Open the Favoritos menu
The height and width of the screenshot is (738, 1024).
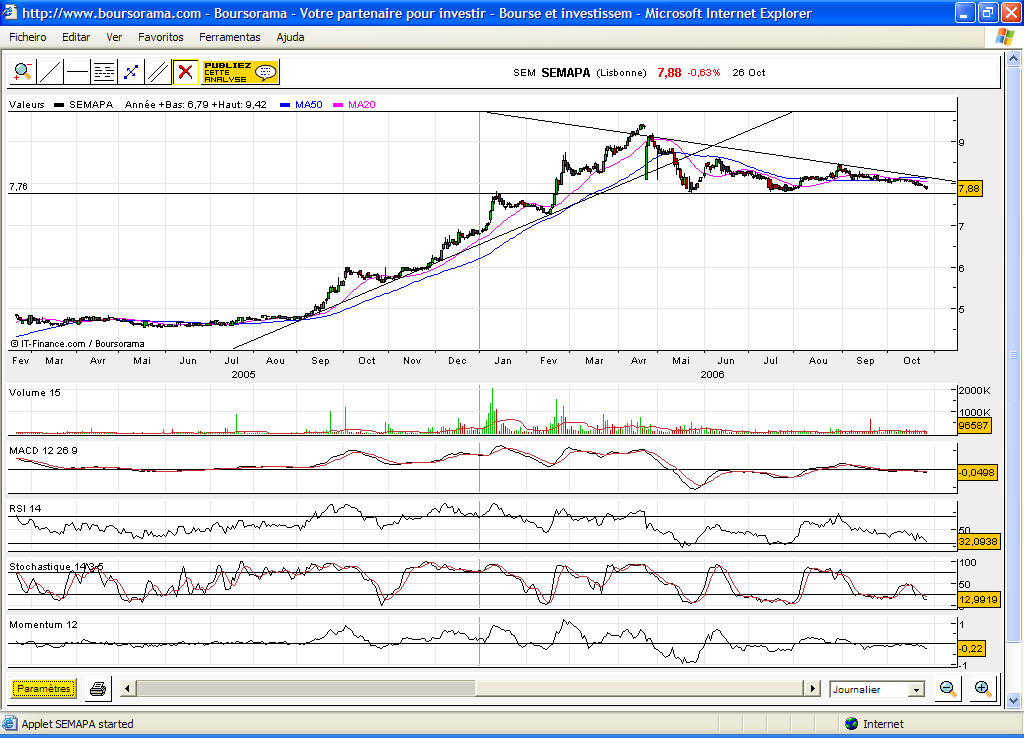[x=161, y=37]
